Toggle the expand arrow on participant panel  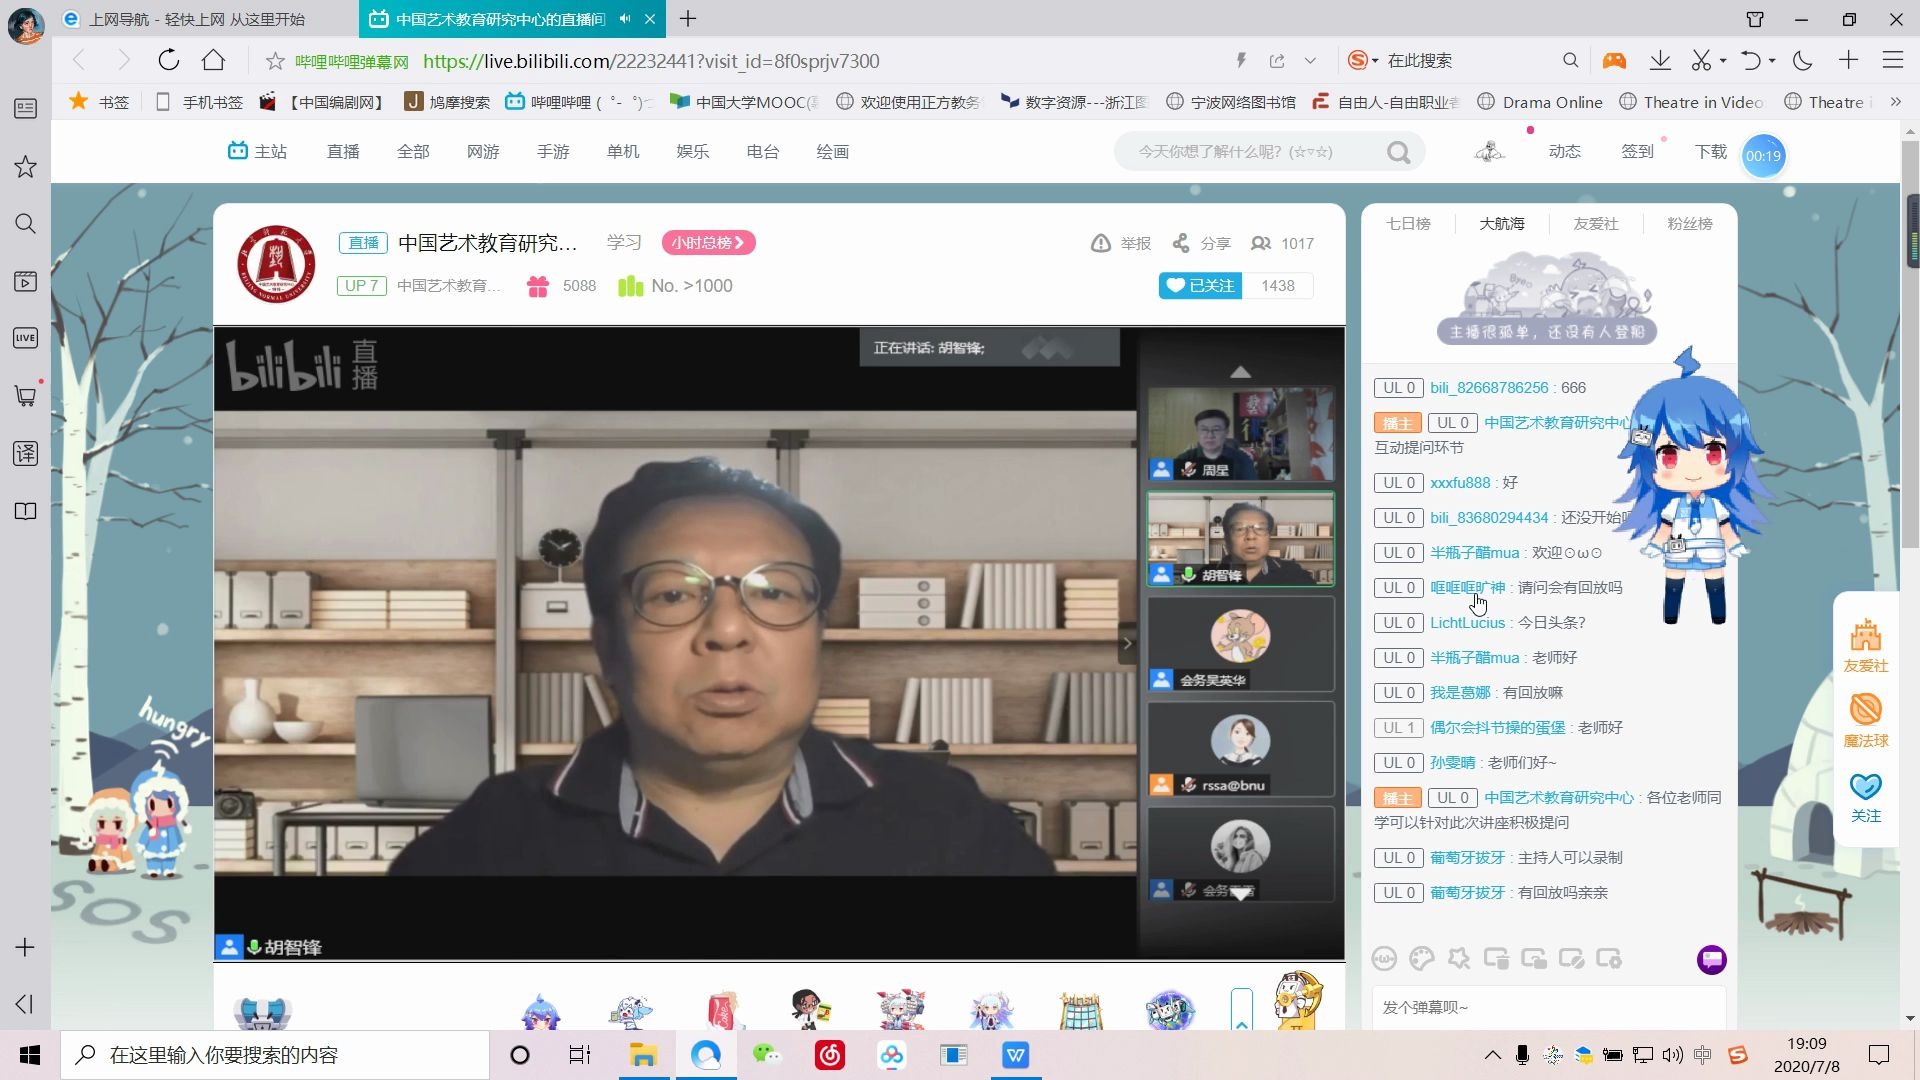[1238, 371]
